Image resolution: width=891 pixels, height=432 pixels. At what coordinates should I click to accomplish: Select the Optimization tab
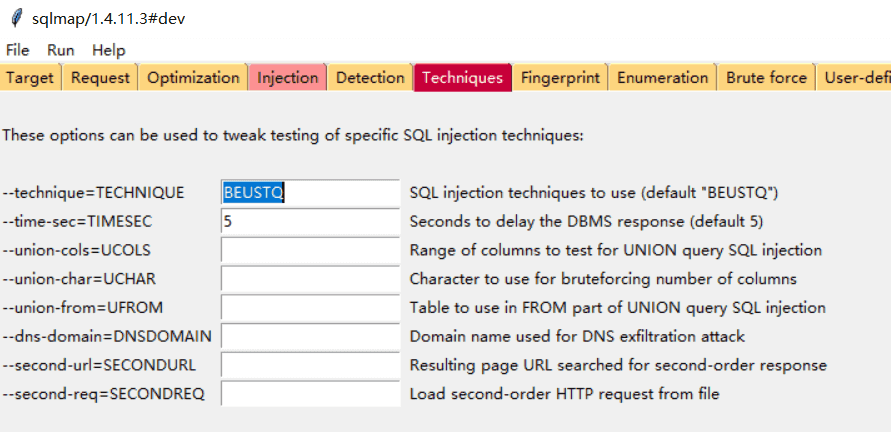click(194, 78)
